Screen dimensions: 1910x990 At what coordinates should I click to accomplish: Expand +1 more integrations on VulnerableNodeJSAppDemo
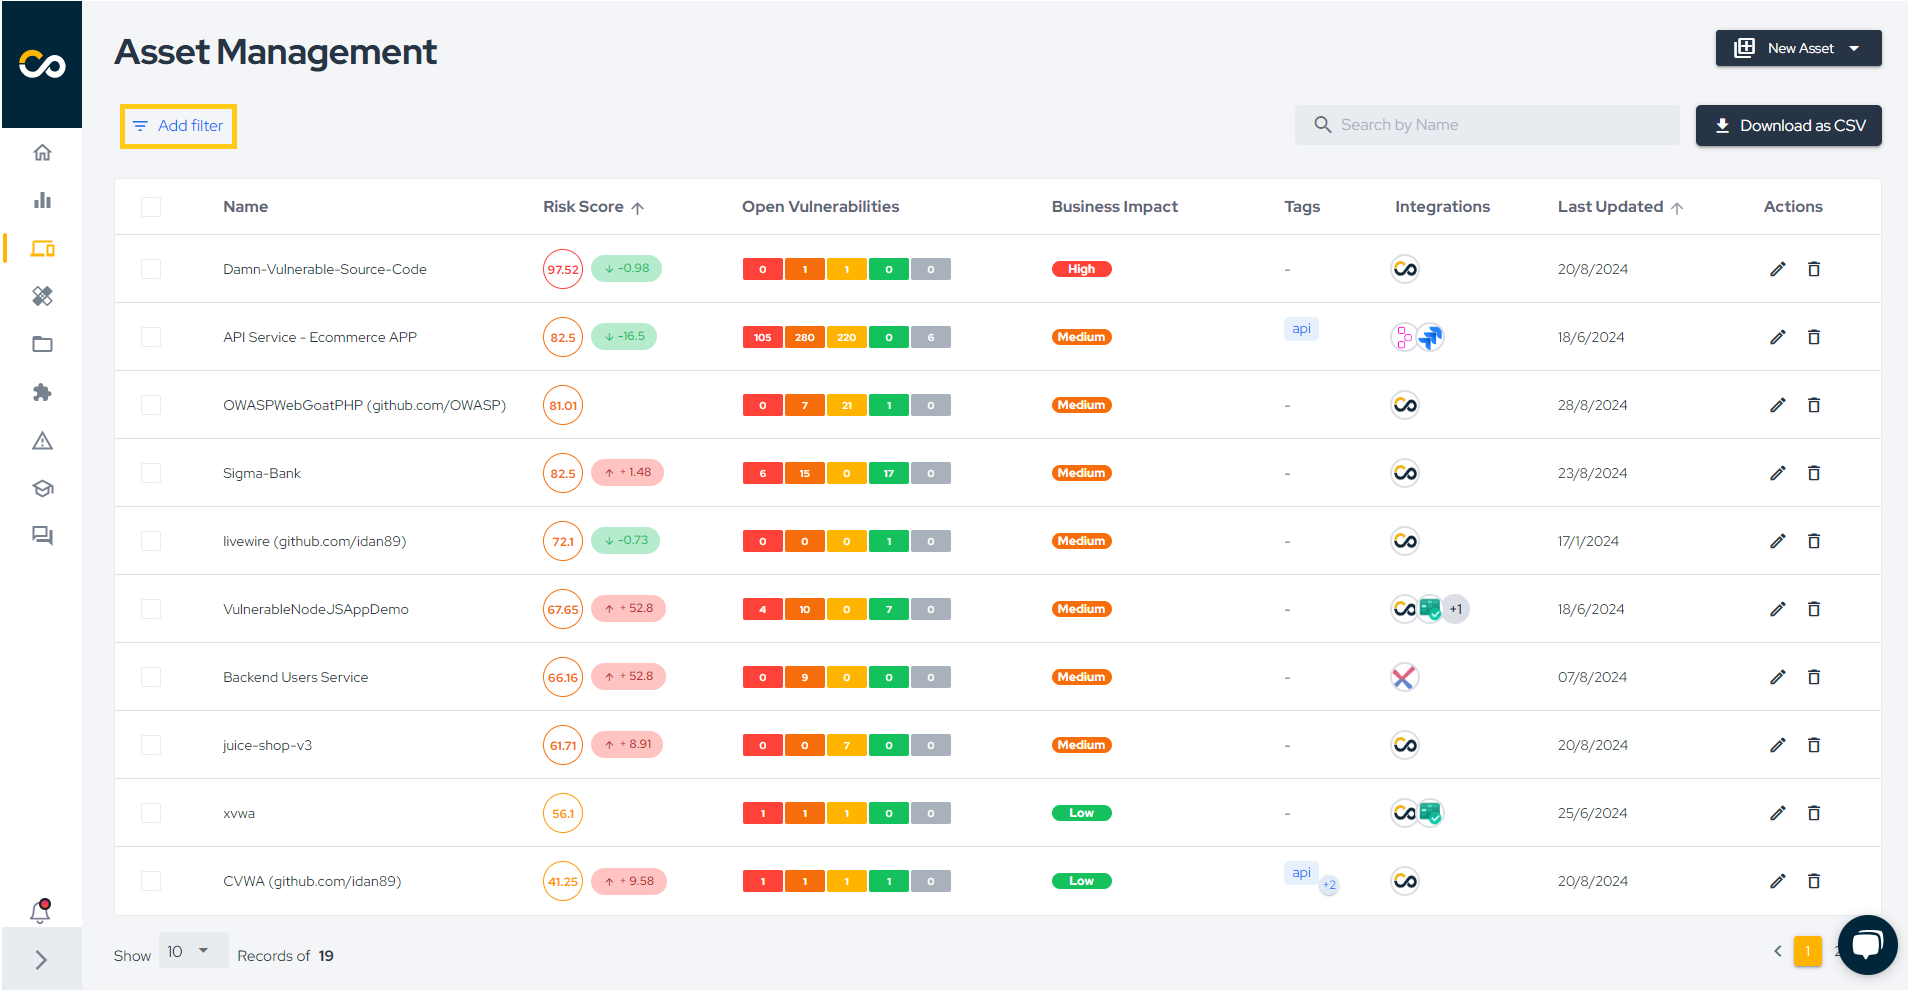point(1456,609)
